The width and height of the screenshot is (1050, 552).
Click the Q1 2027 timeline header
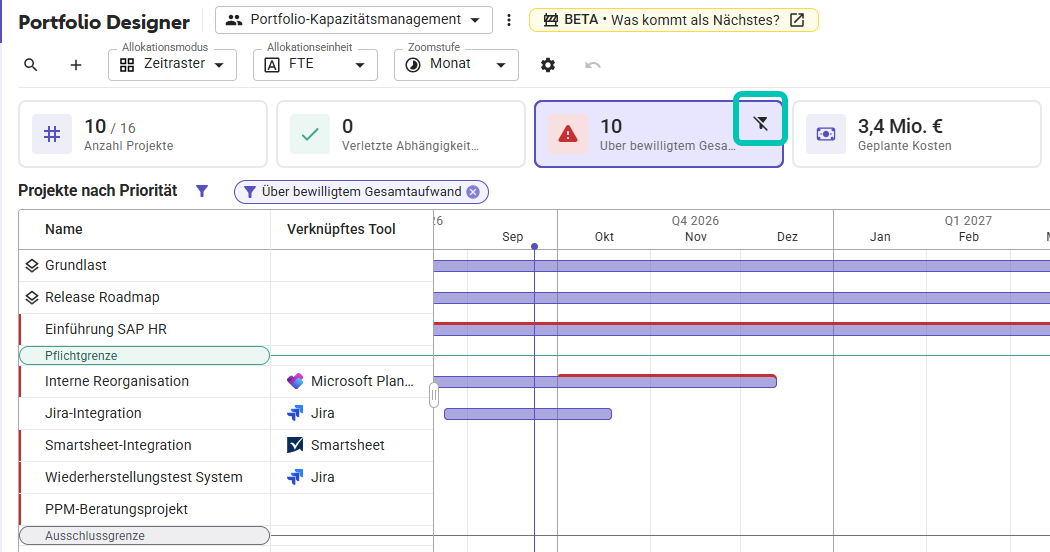[x=968, y=220]
